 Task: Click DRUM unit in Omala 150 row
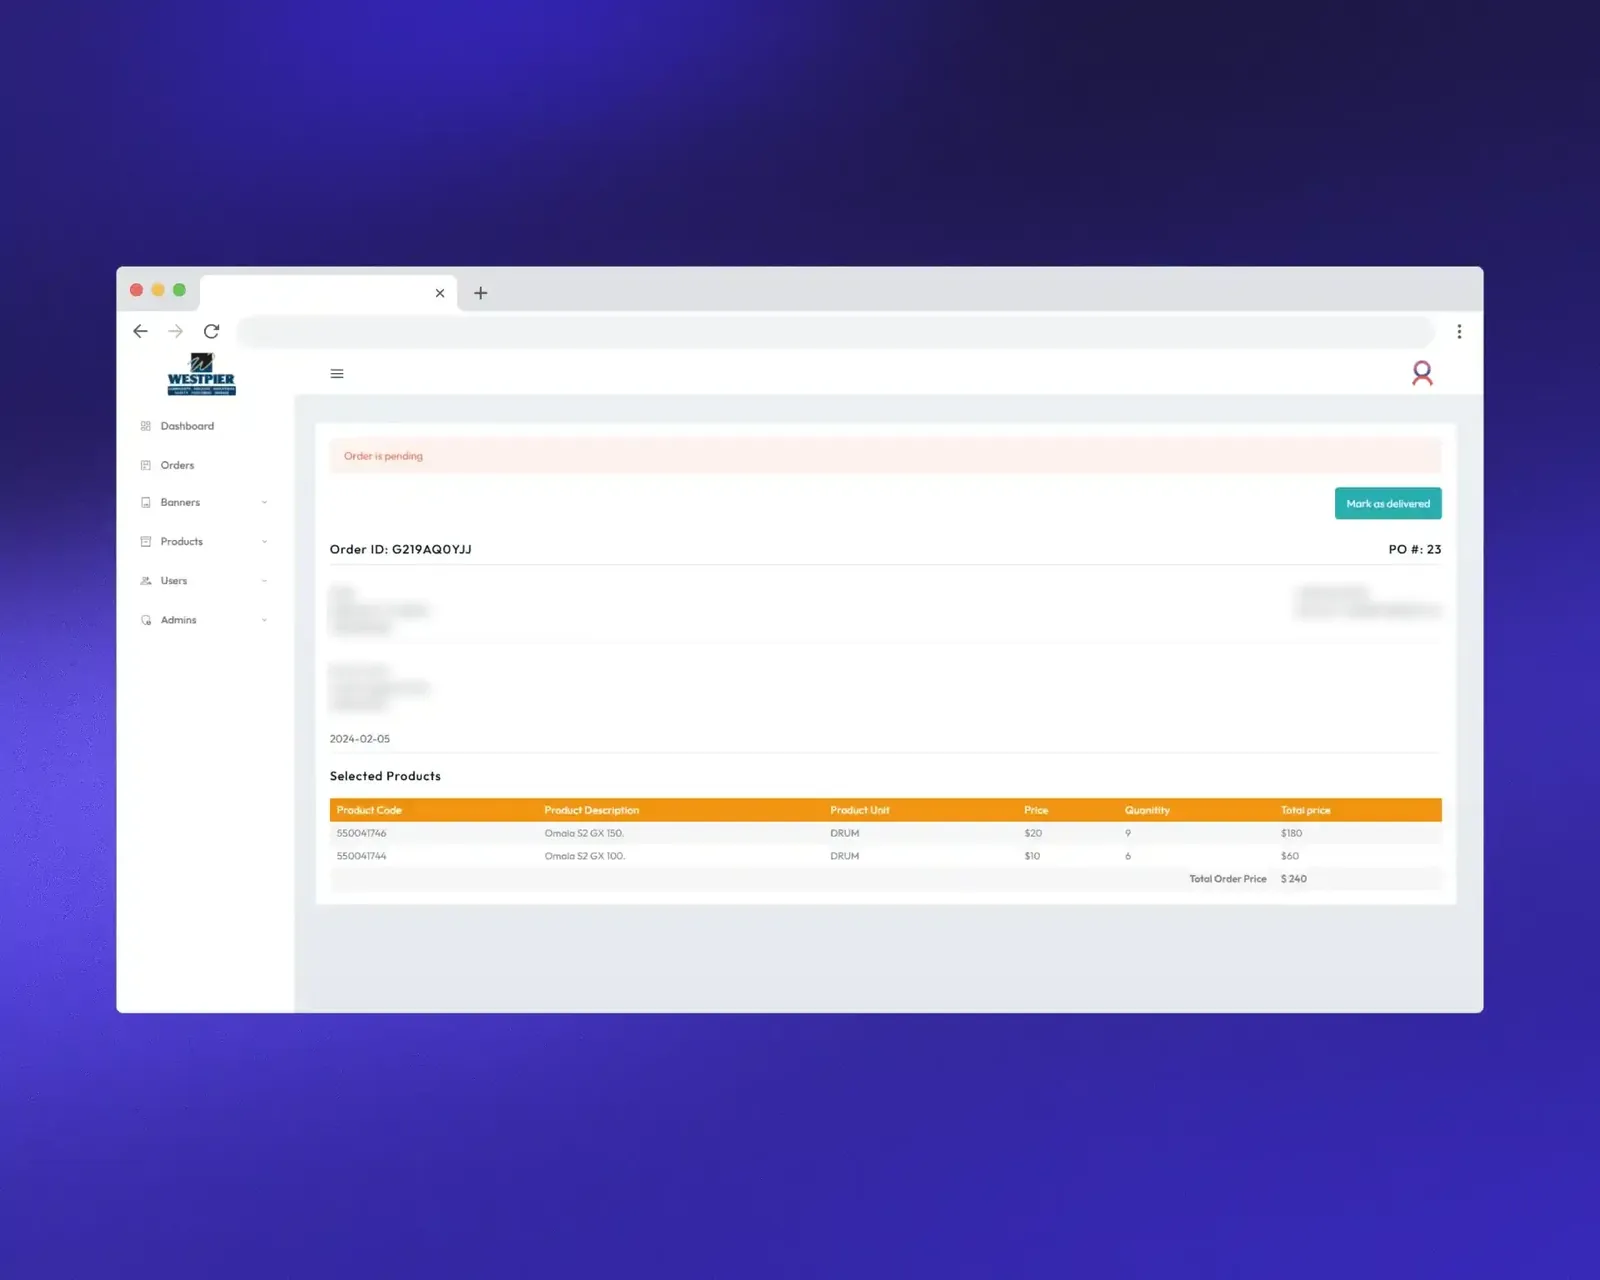844,833
